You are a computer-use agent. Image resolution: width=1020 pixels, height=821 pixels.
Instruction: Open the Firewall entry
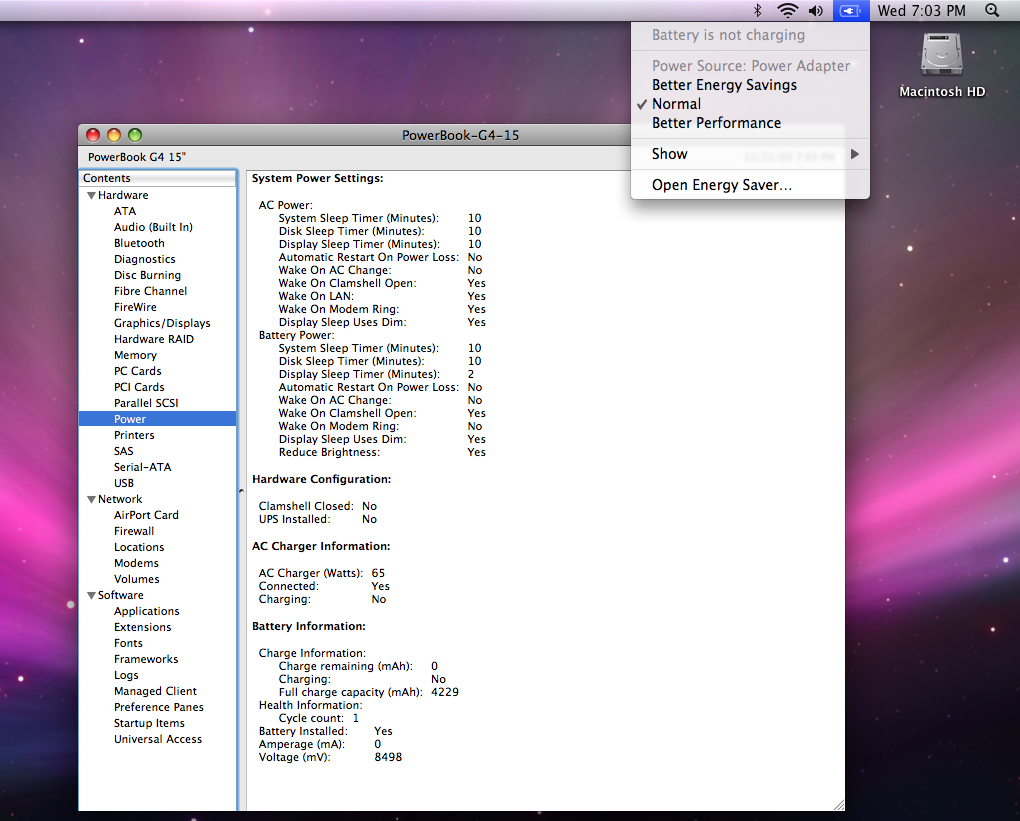coord(157,532)
